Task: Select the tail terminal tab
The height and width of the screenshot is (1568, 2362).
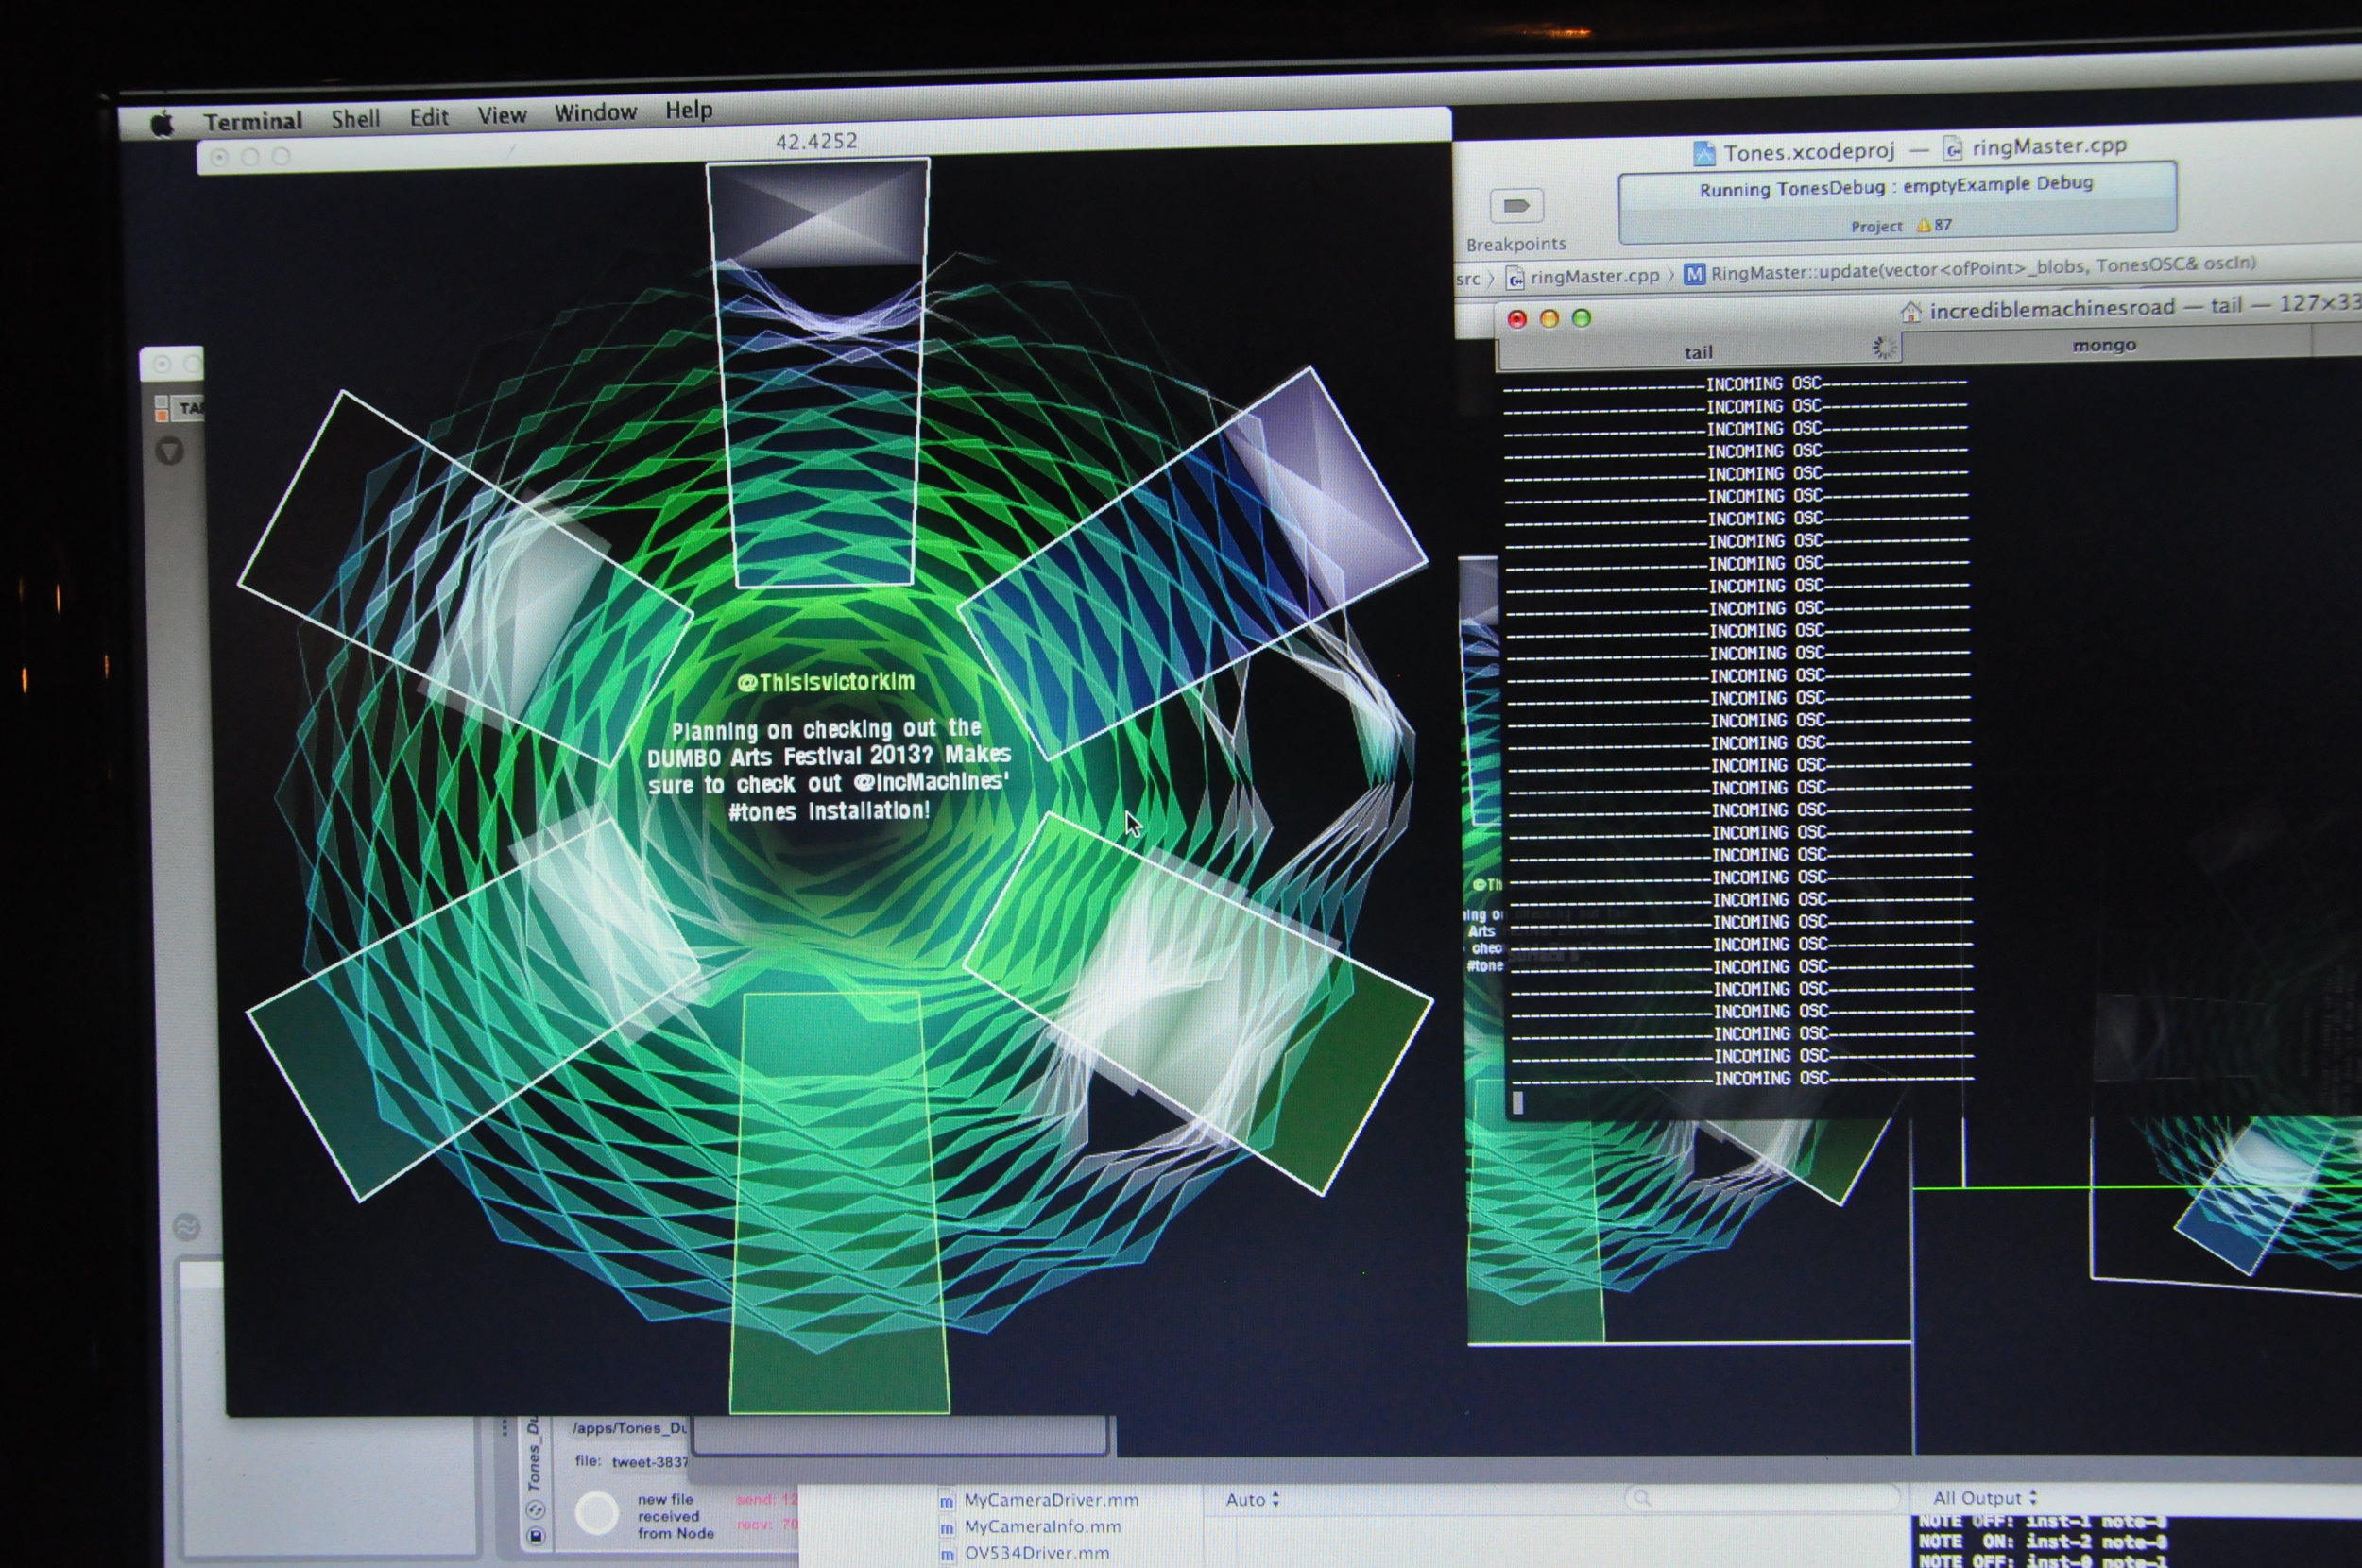Action: pos(1698,352)
